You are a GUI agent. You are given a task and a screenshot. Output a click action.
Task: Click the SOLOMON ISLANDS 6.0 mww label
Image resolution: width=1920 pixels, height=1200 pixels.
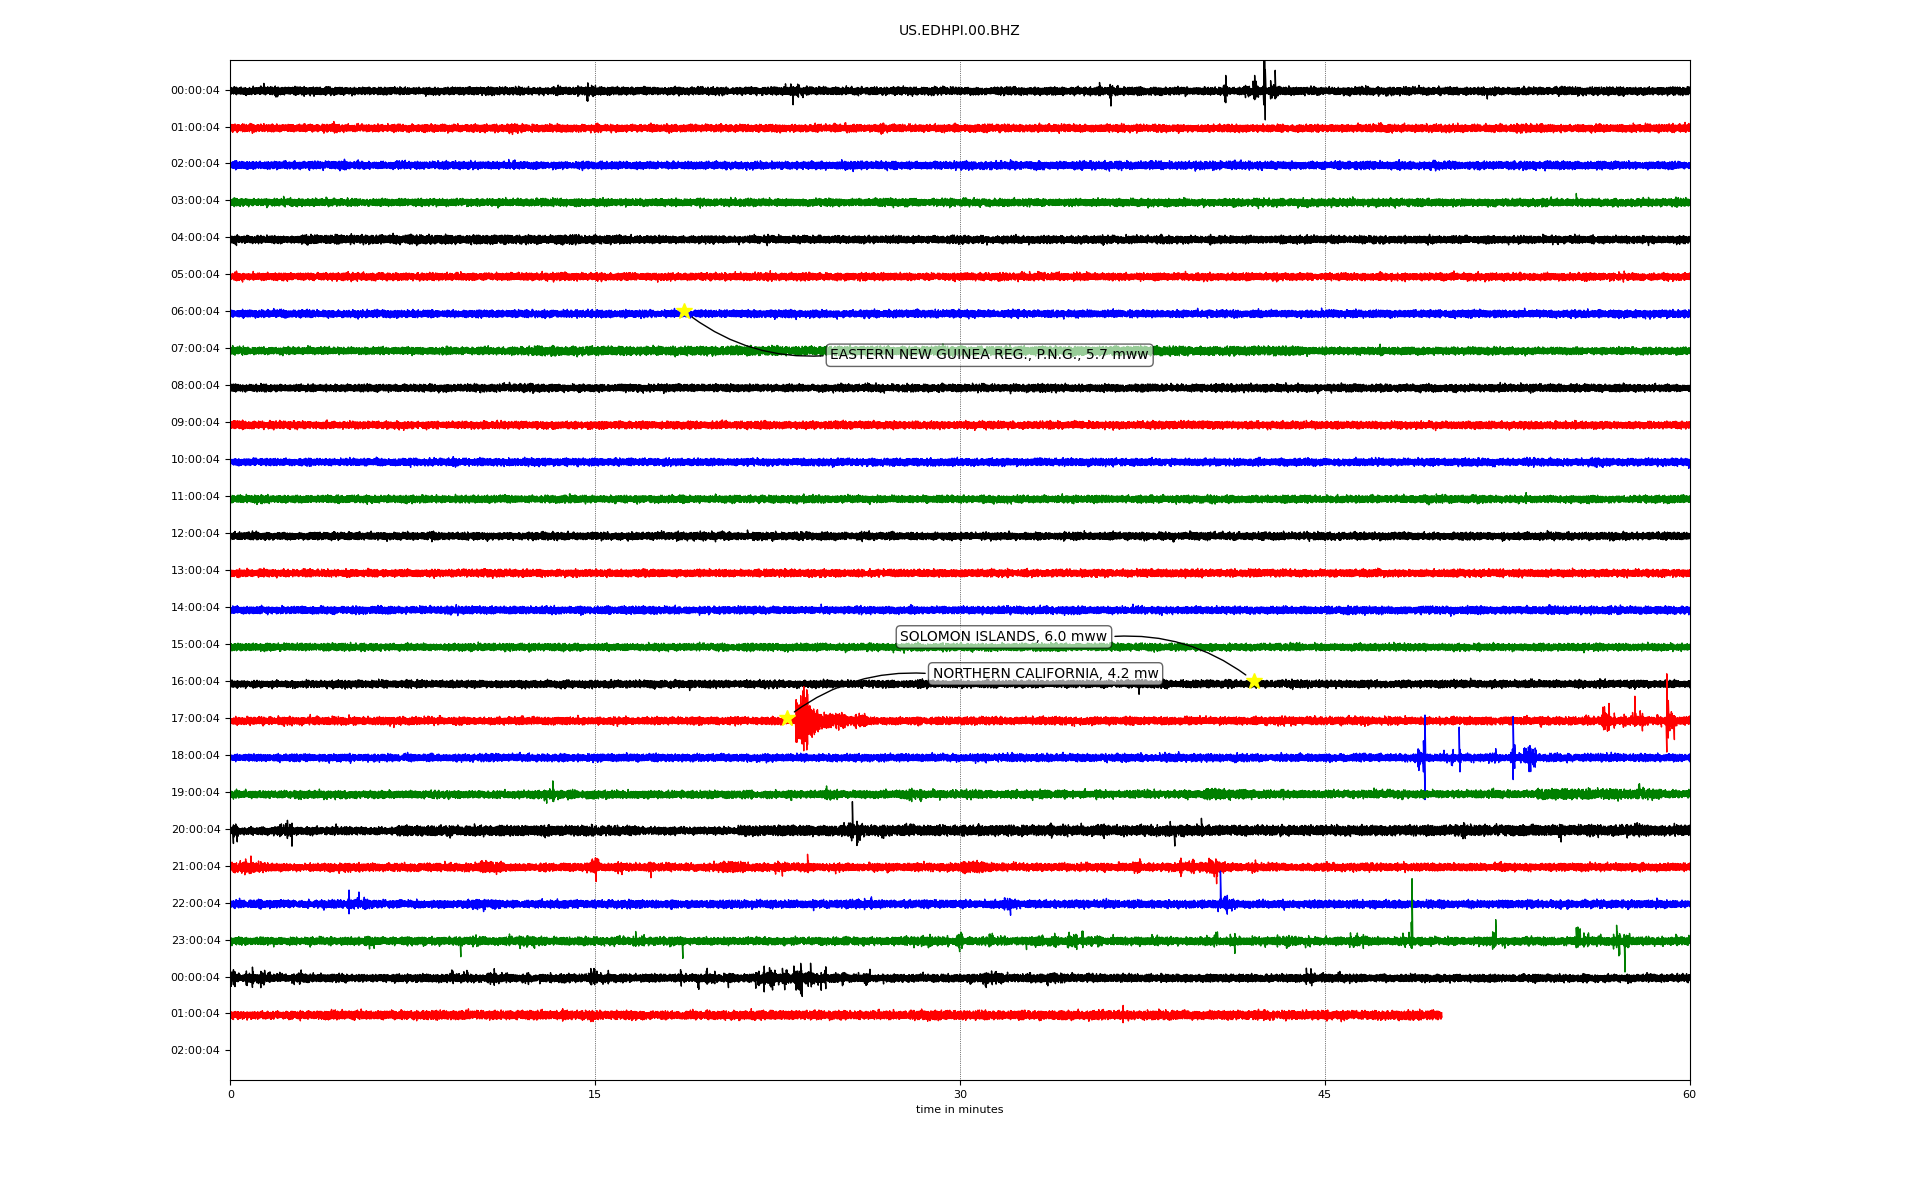click(x=1003, y=636)
